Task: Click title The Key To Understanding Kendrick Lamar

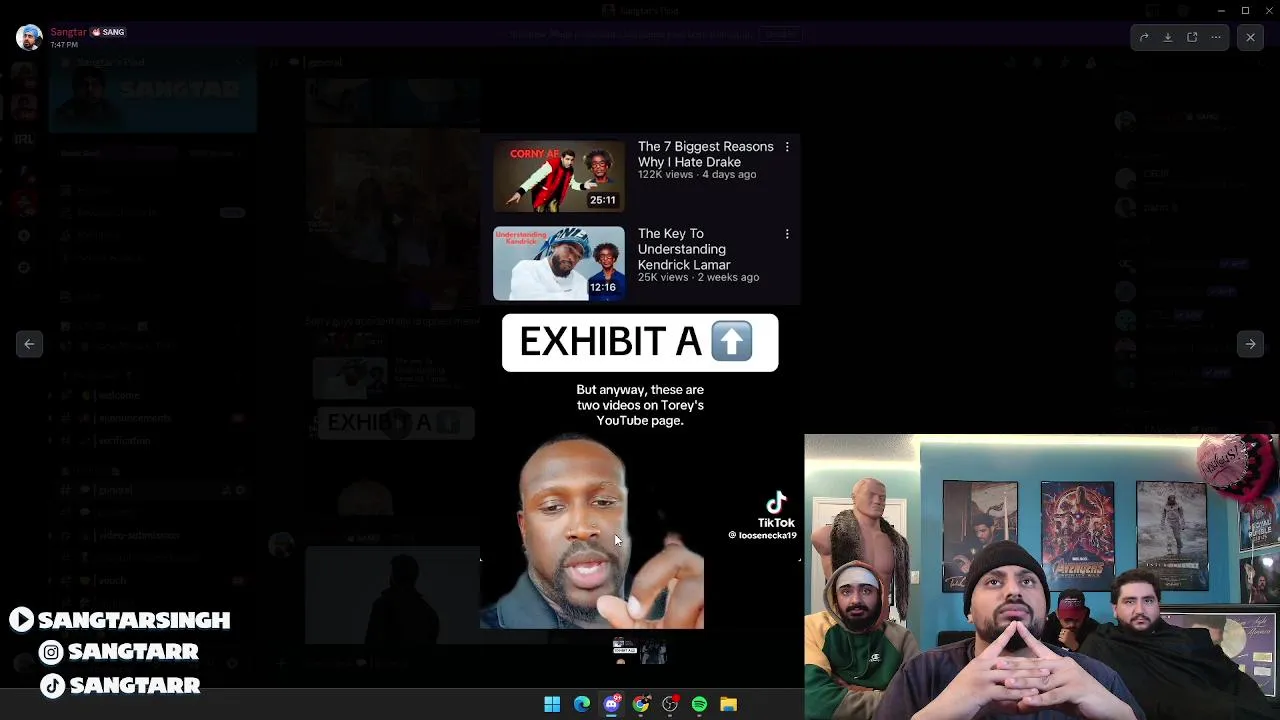Action: coord(684,249)
